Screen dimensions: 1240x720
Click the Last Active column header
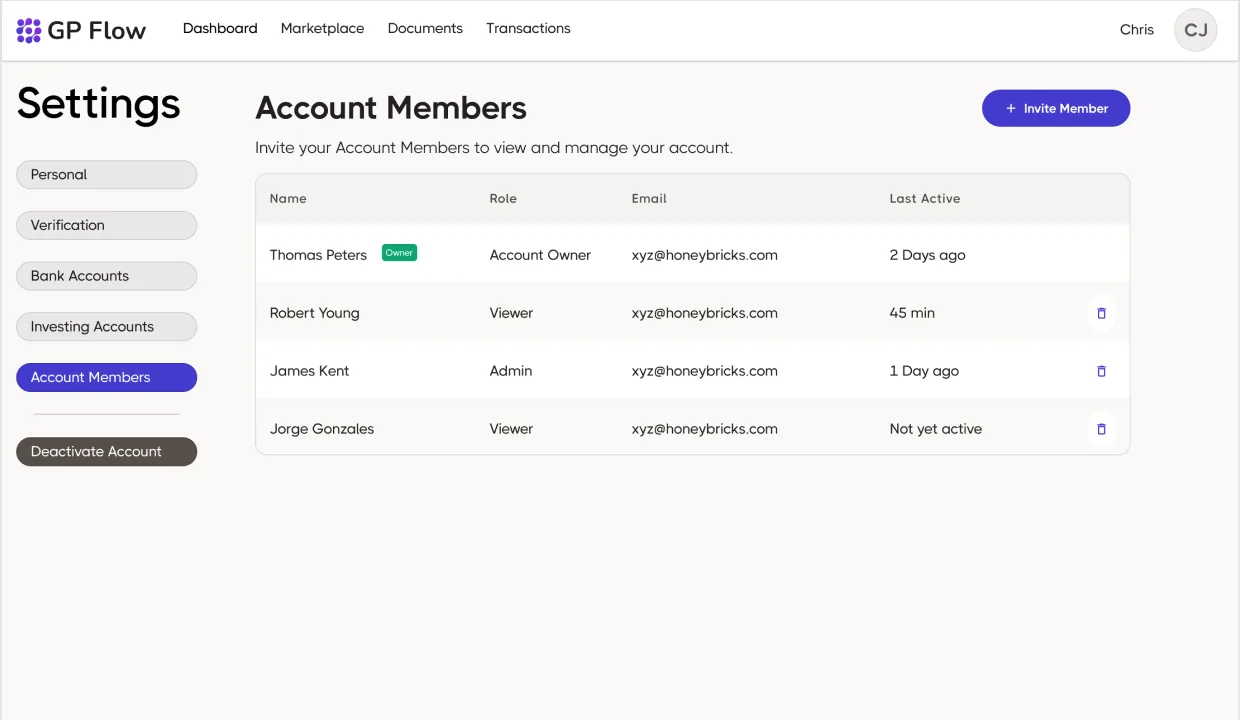coord(925,198)
